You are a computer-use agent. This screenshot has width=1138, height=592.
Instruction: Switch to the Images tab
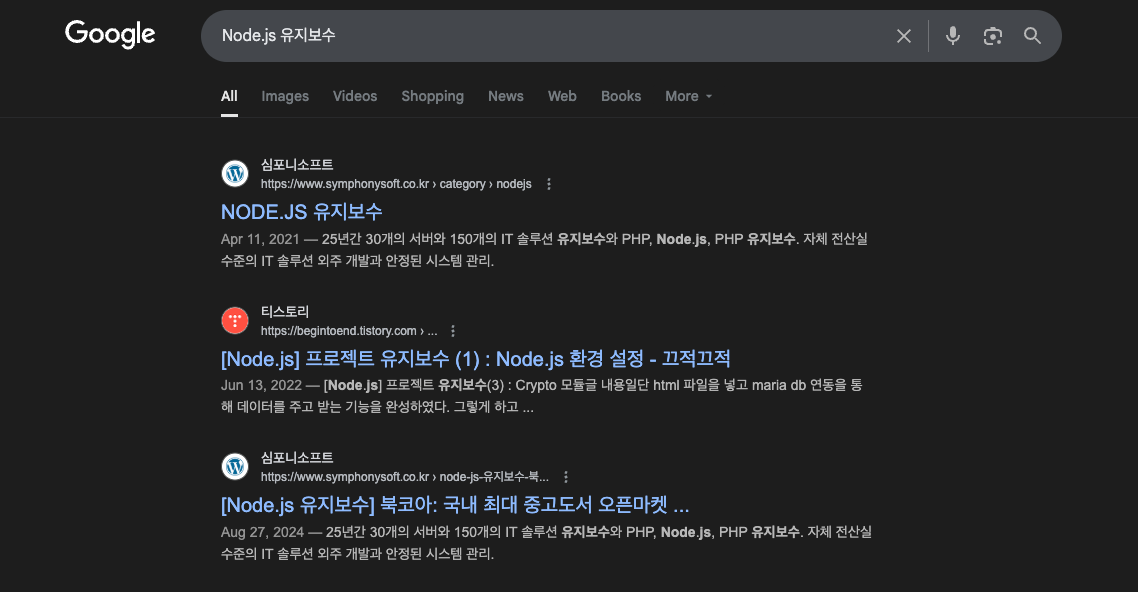(x=285, y=96)
